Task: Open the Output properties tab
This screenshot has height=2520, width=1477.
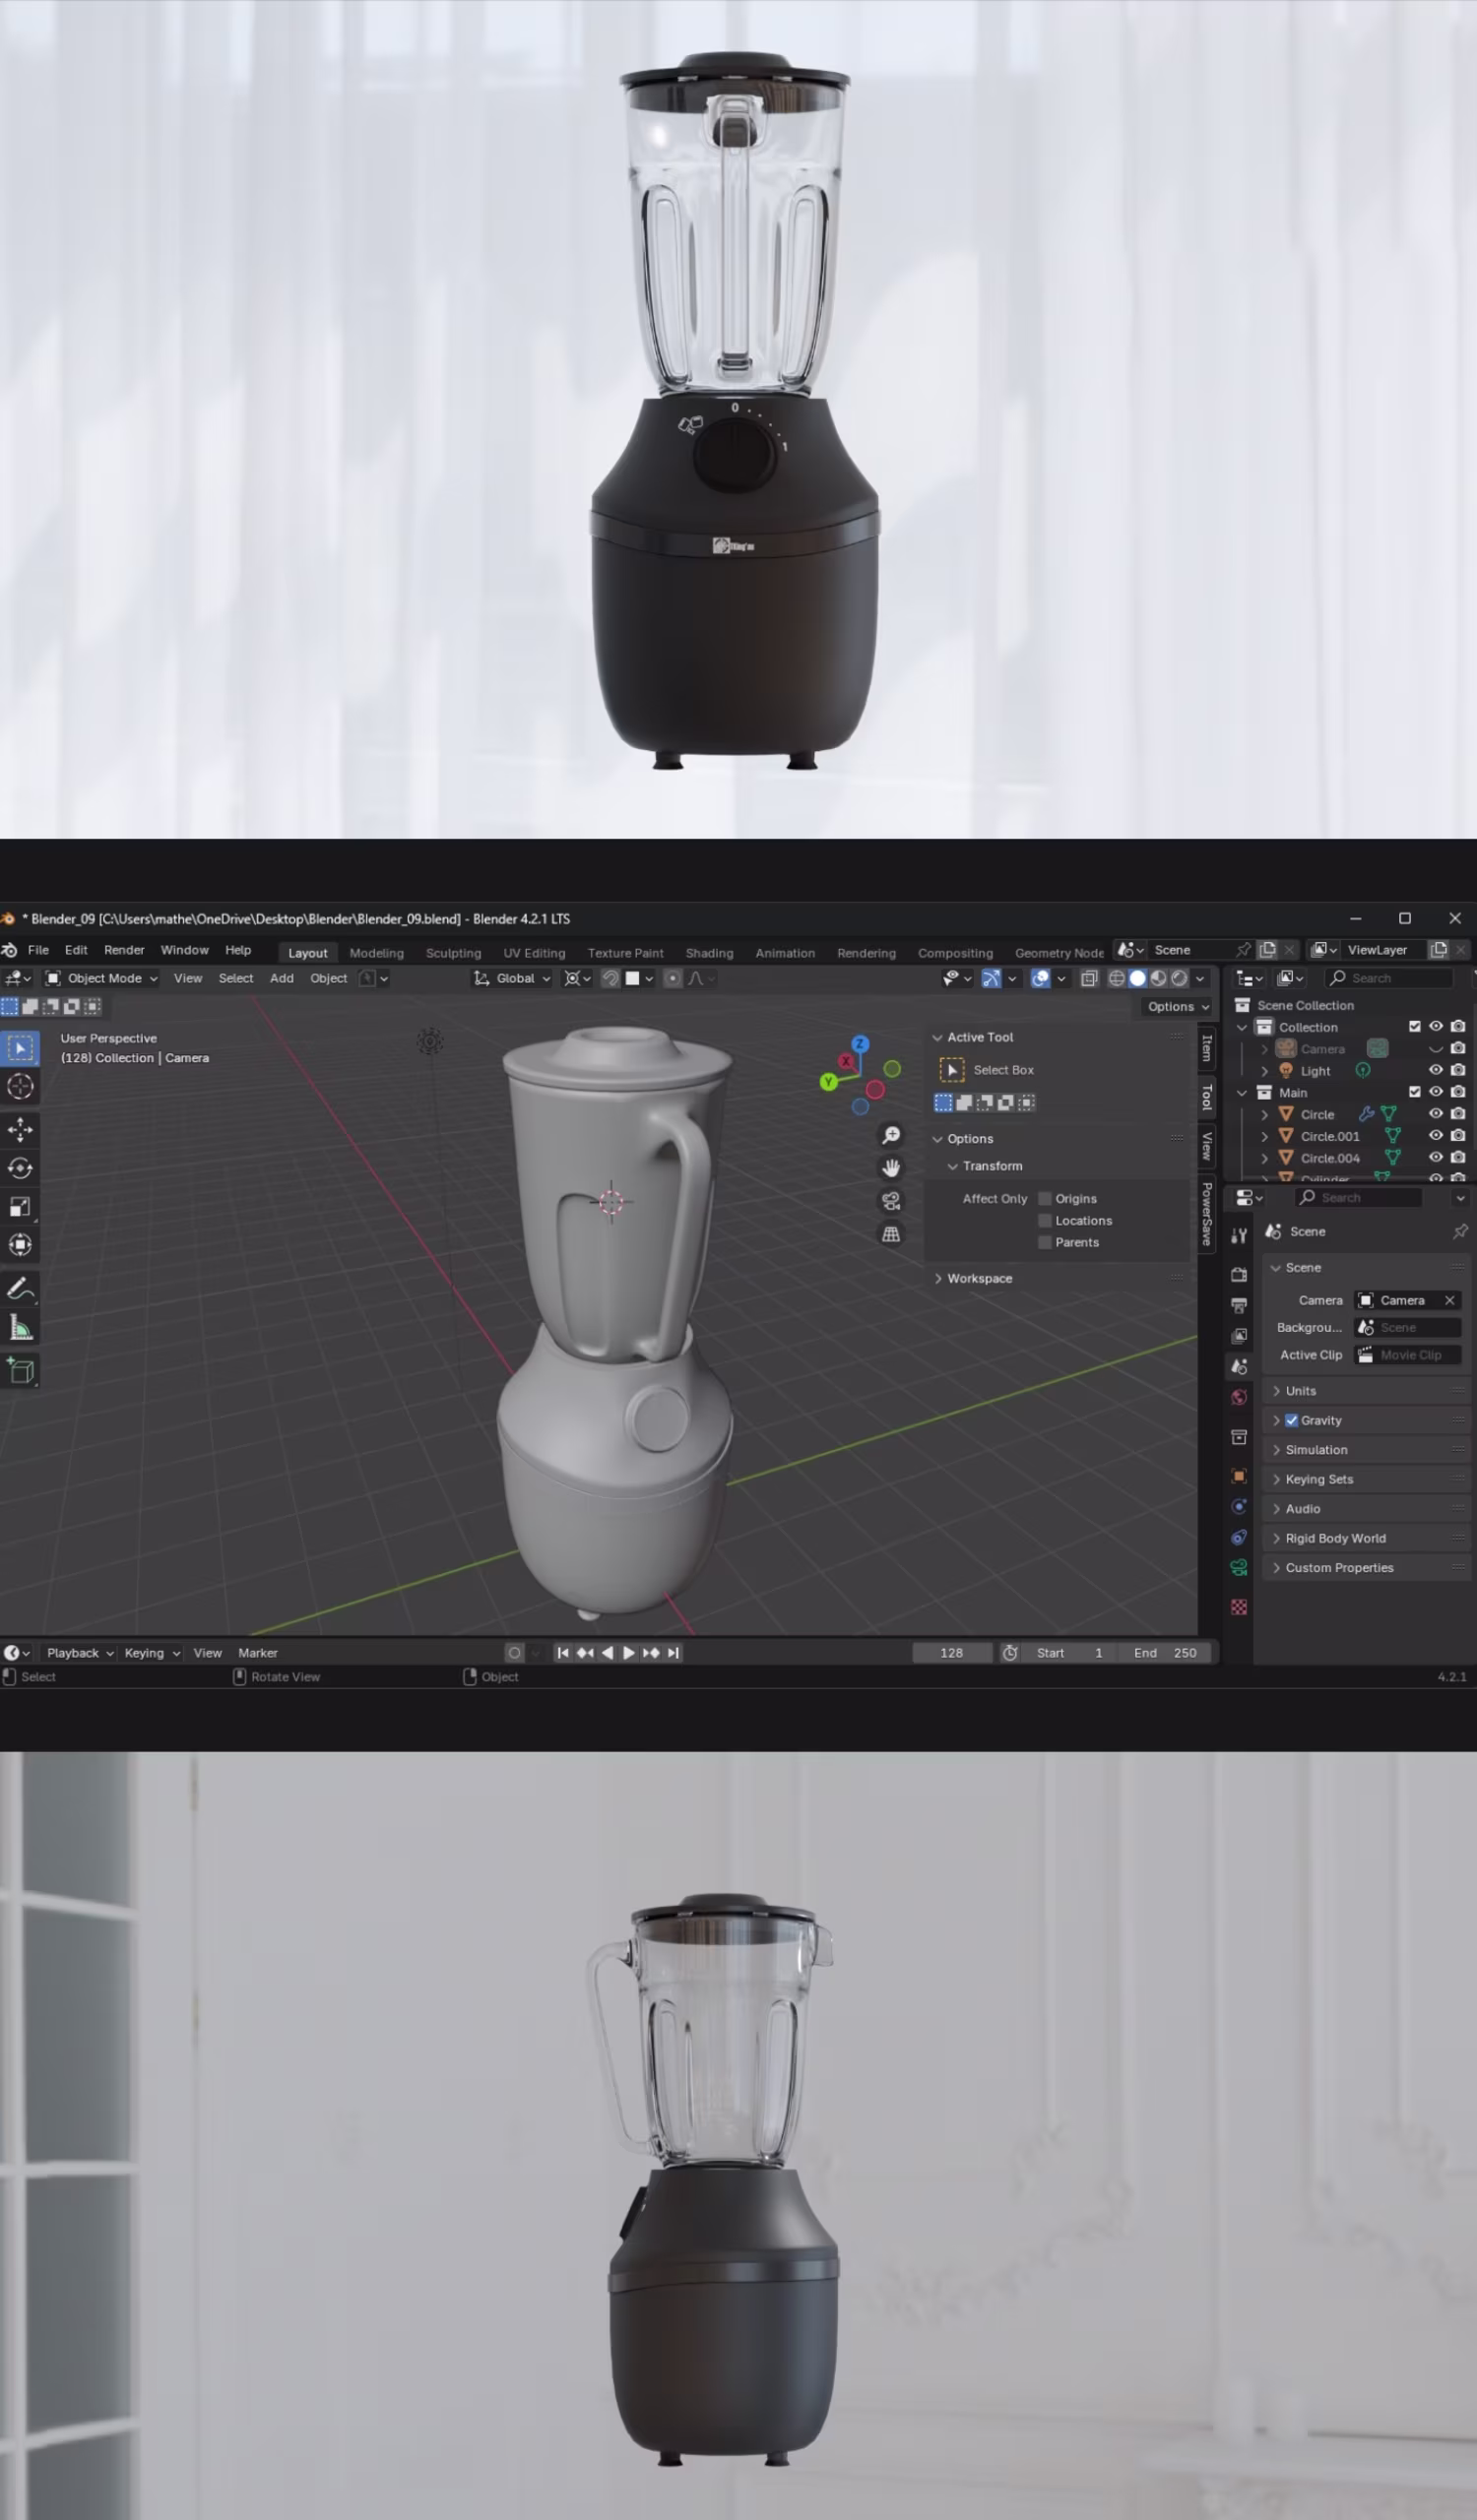Action: pyautogui.click(x=1239, y=1305)
